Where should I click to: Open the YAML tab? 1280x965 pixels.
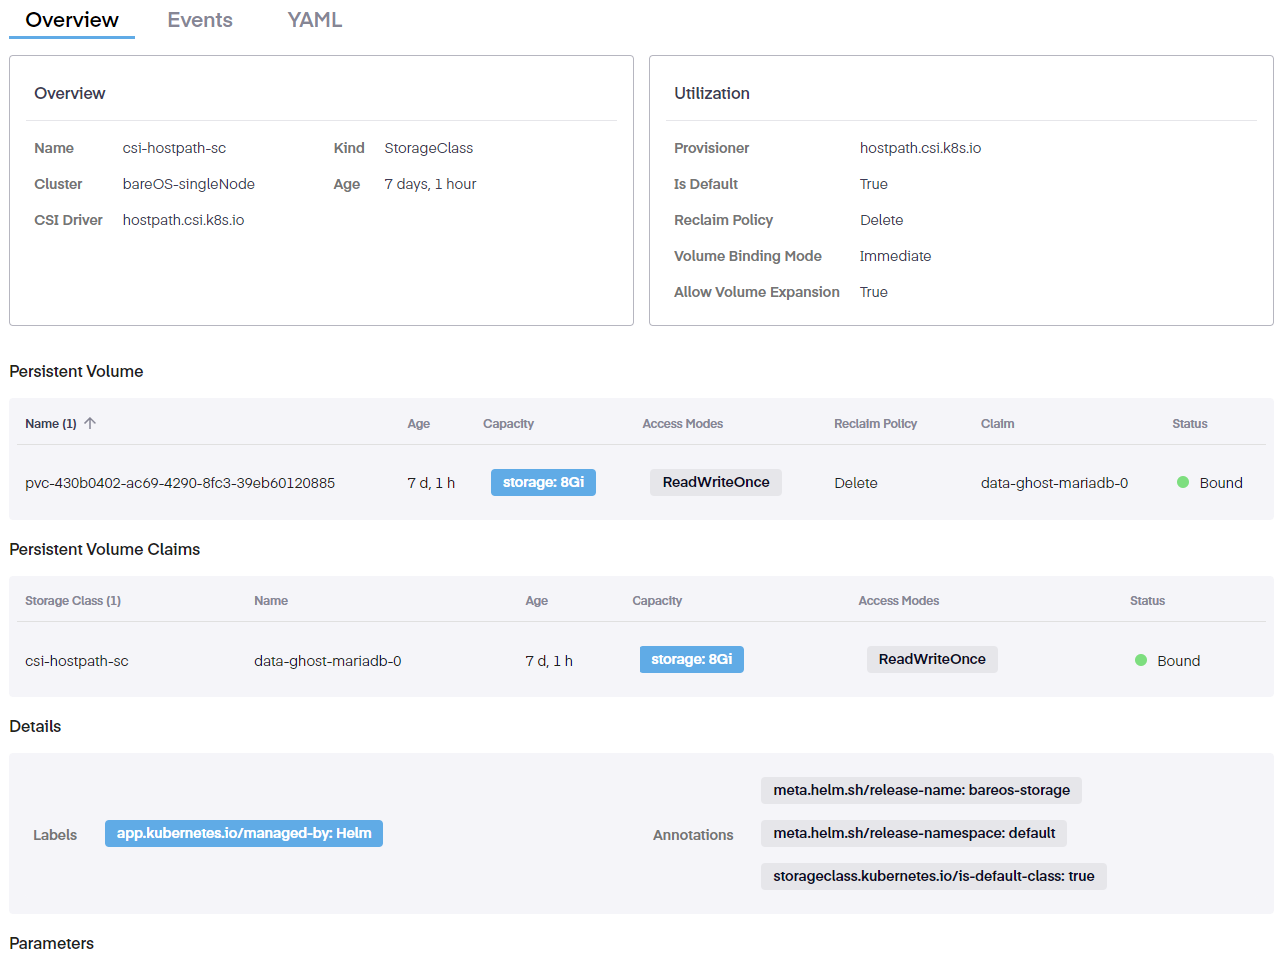[x=314, y=20]
